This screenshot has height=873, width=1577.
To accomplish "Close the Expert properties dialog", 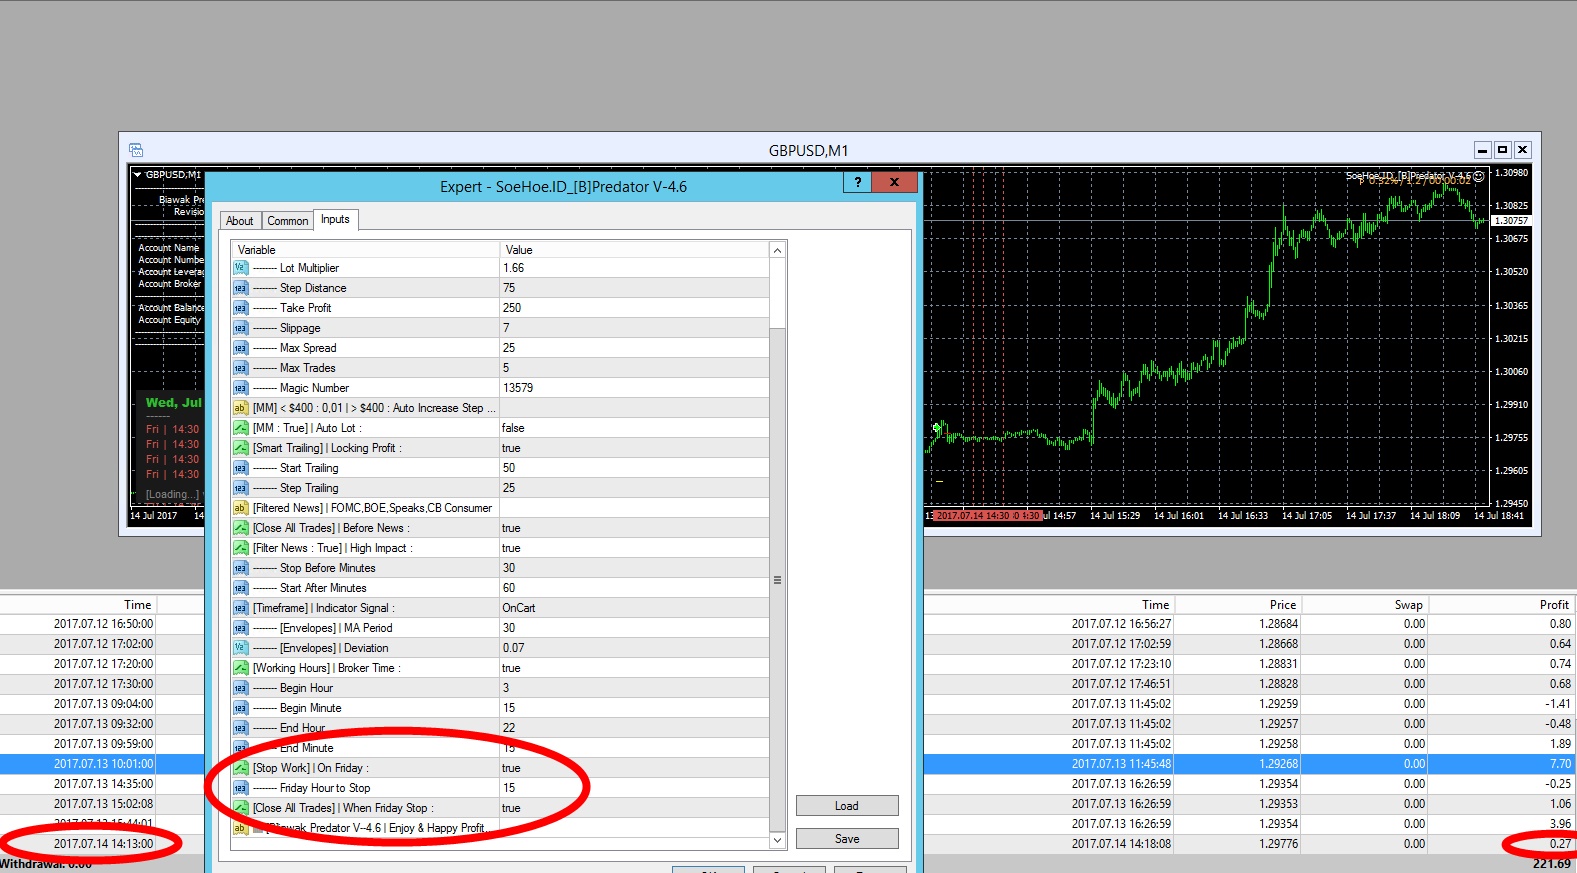I will pos(894,182).
